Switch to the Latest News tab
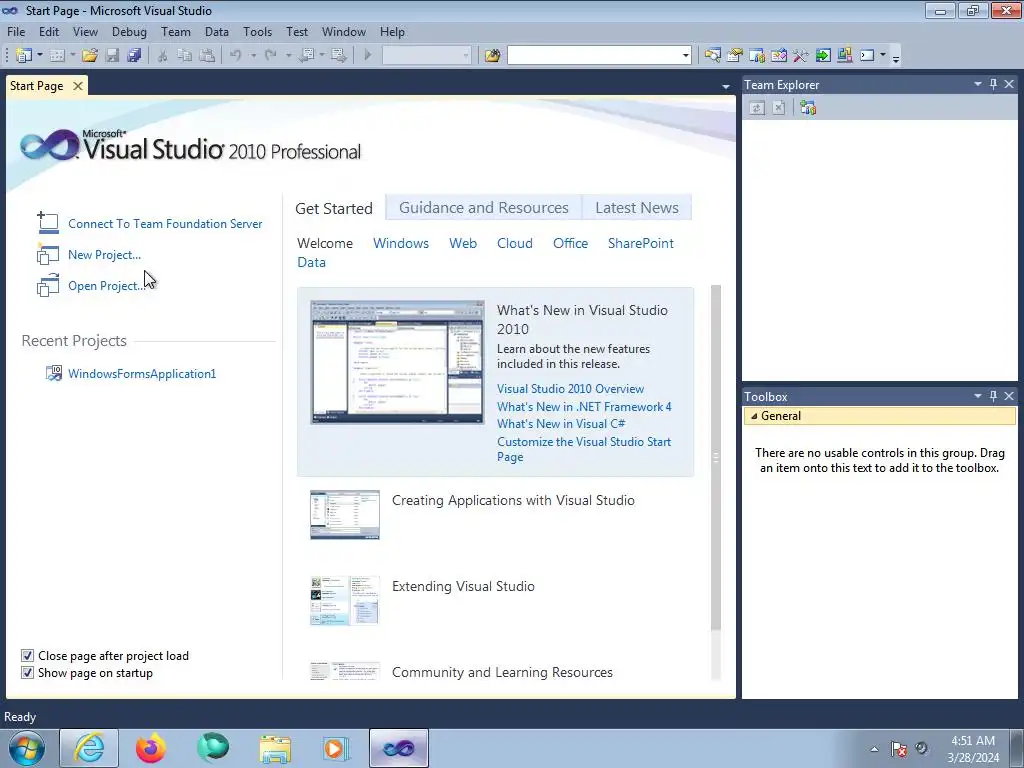The width and height of the screenshot is (1024, 768). point(637,208)
